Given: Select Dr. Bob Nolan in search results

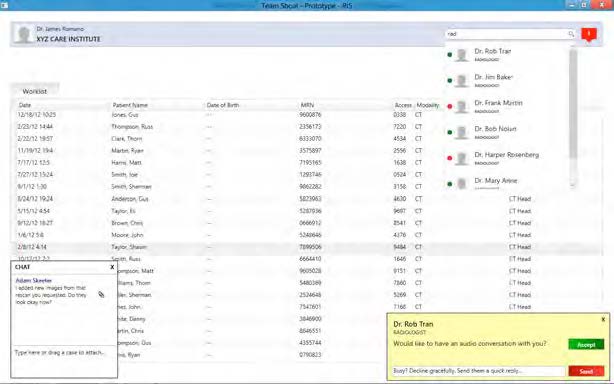Looking at the screenshot, I should [507, 132].
